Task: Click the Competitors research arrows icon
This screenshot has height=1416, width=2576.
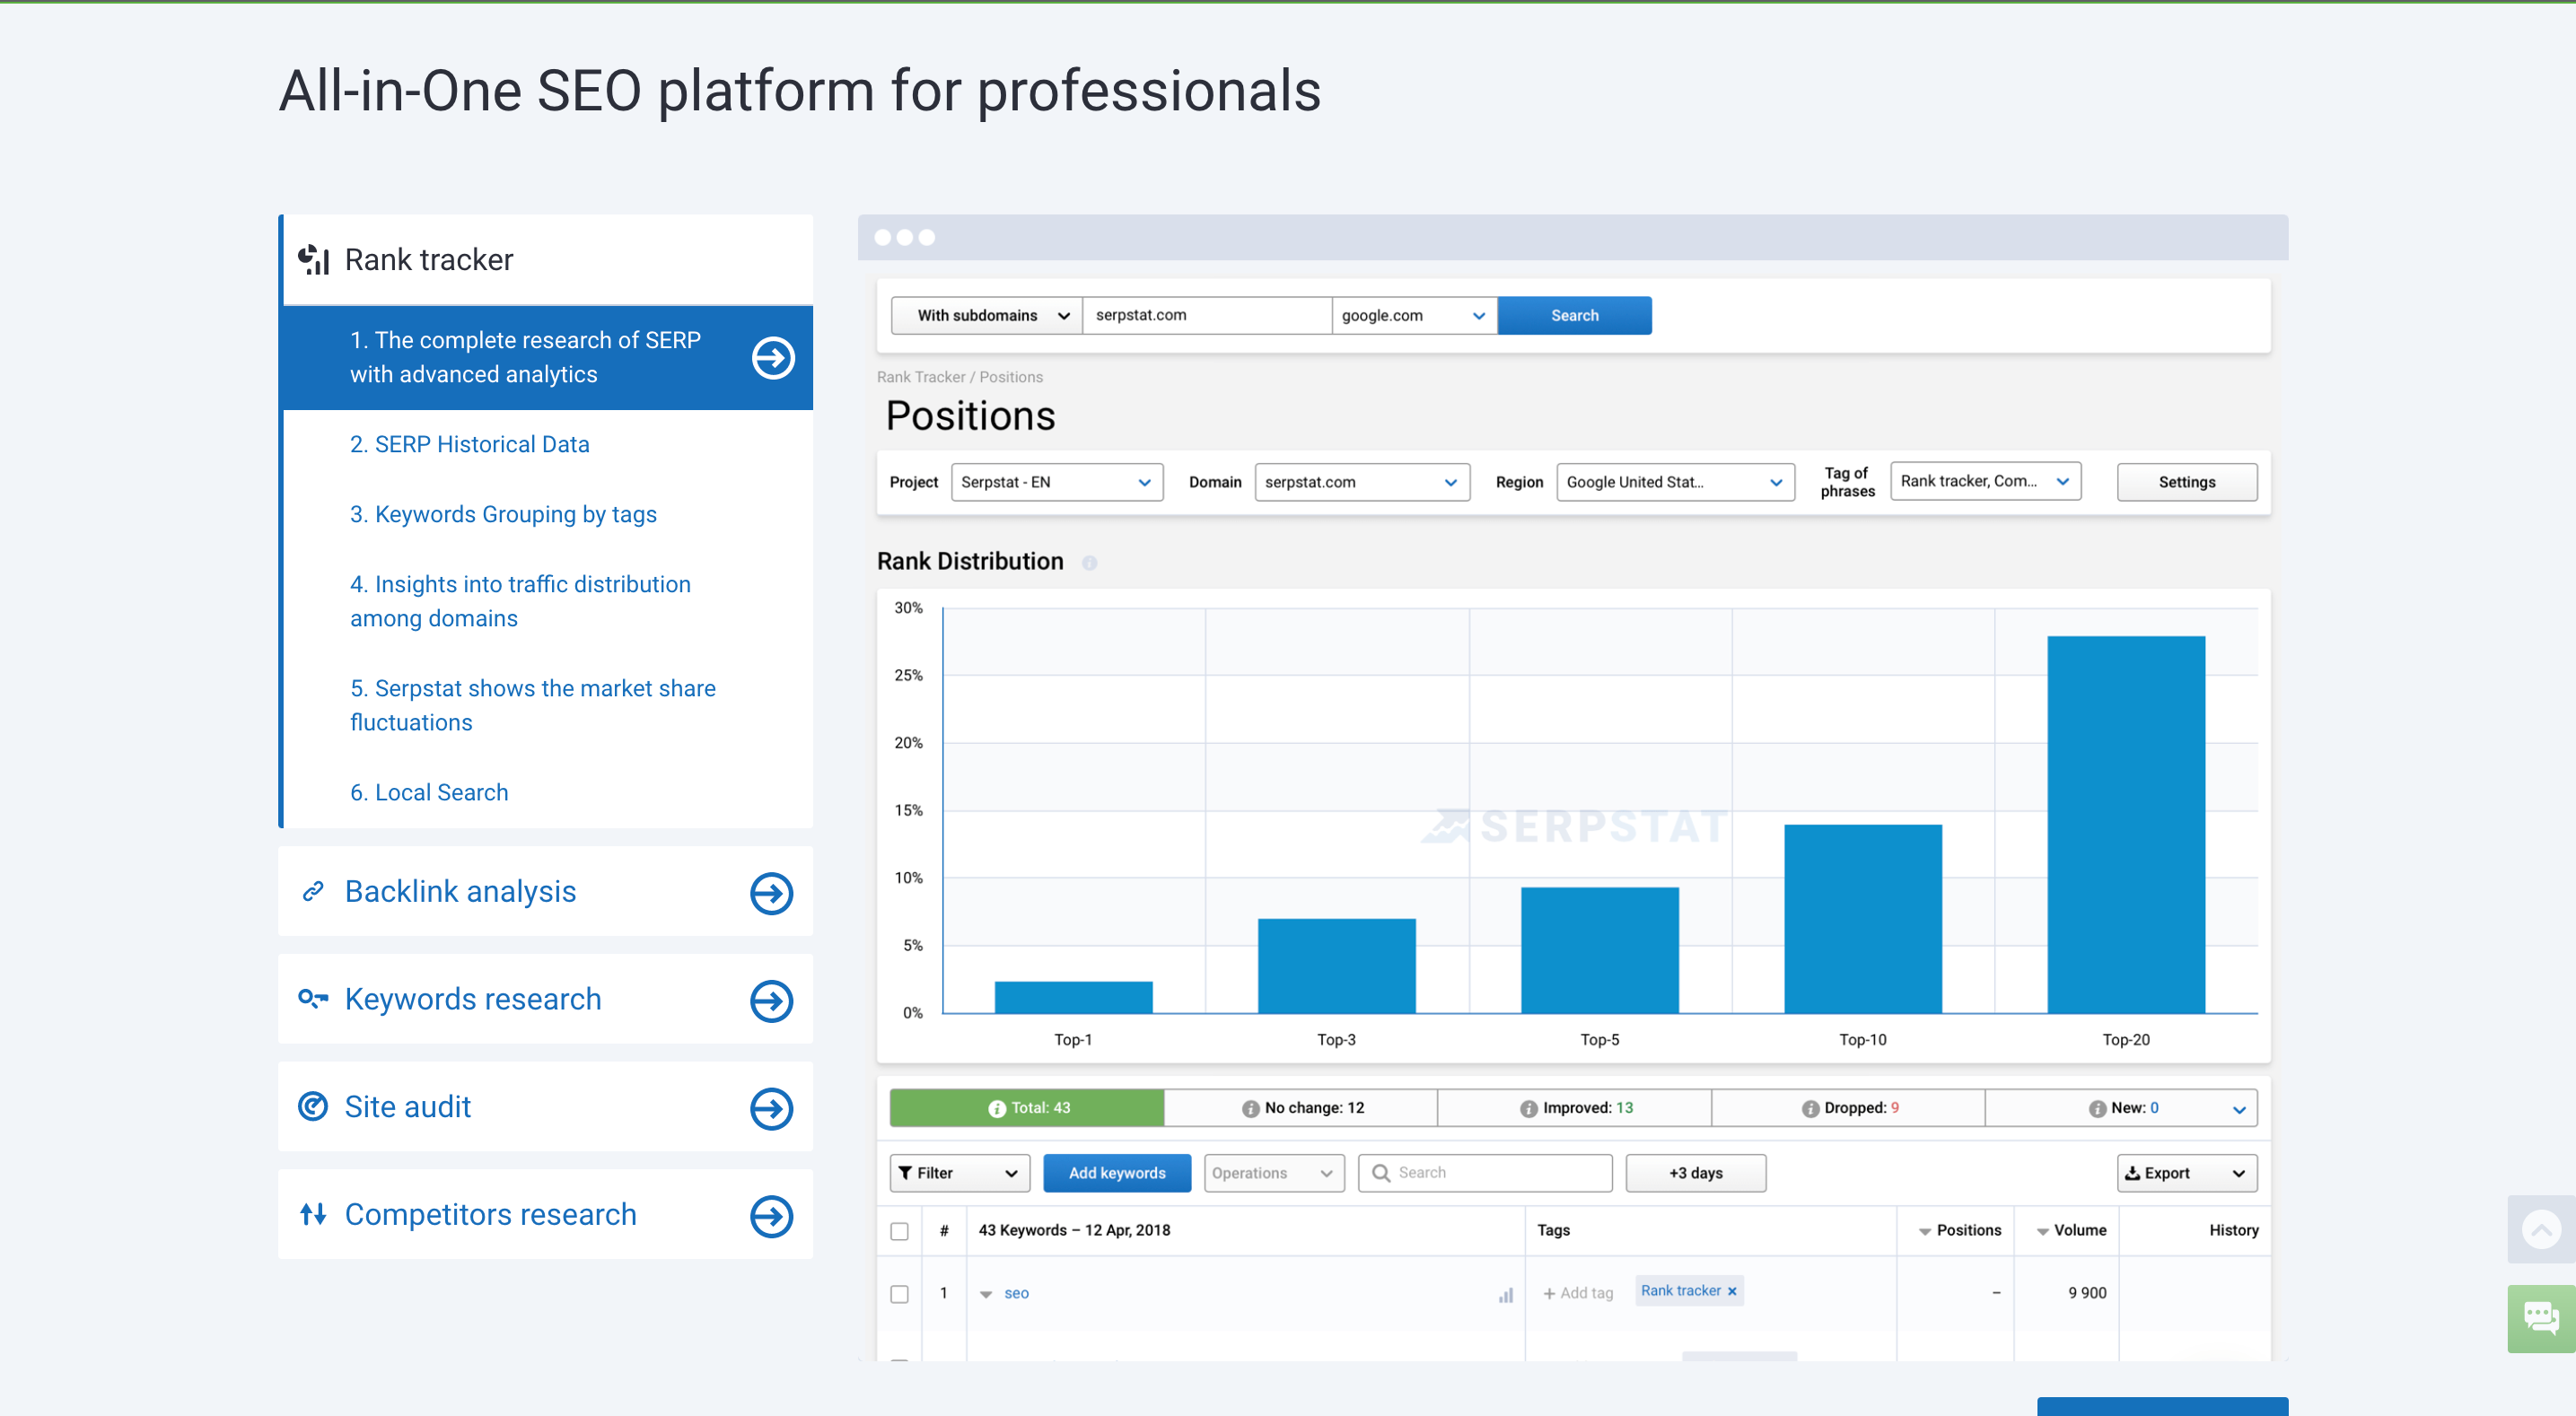Action: 313,1214
